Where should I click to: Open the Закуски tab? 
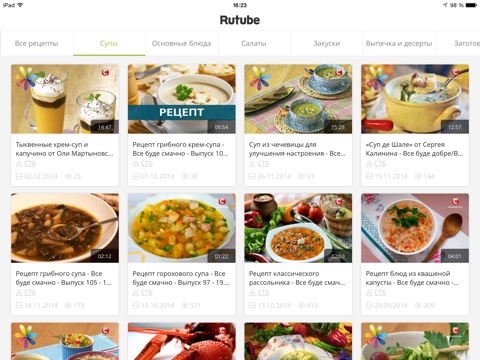[x=327, y=43]
